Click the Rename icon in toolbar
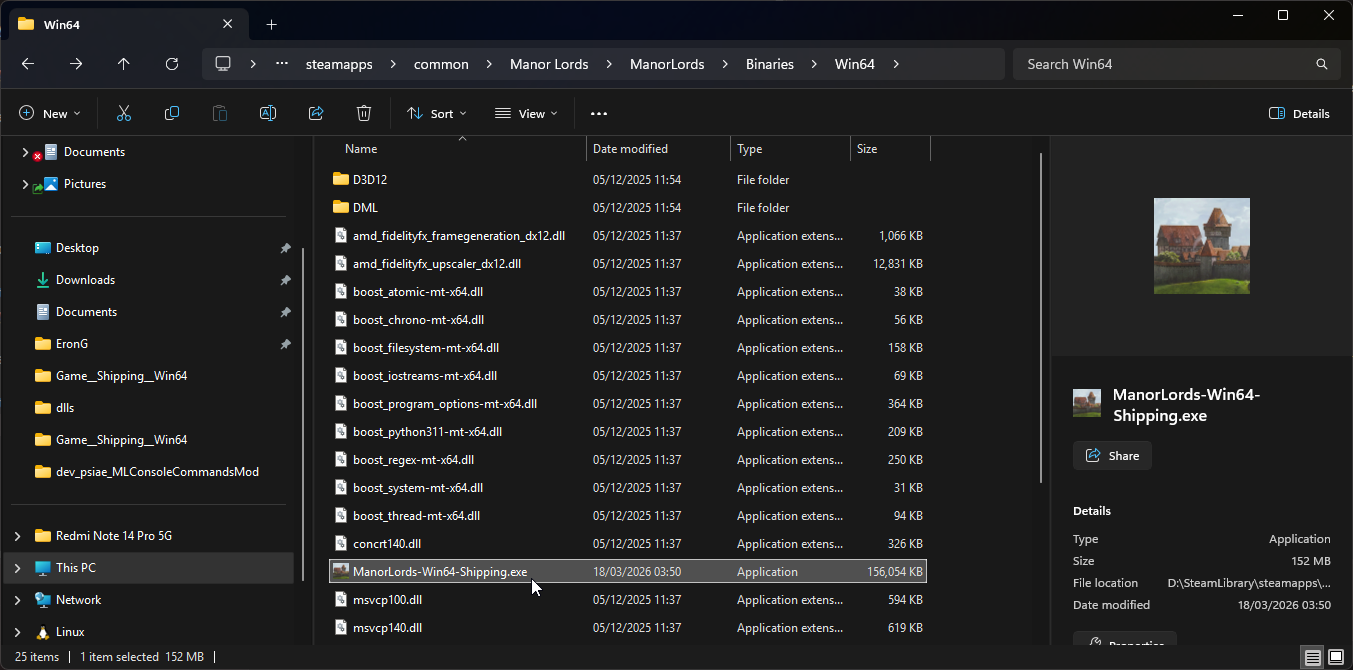Screen dimensions: 1353x670 [268, 114]
